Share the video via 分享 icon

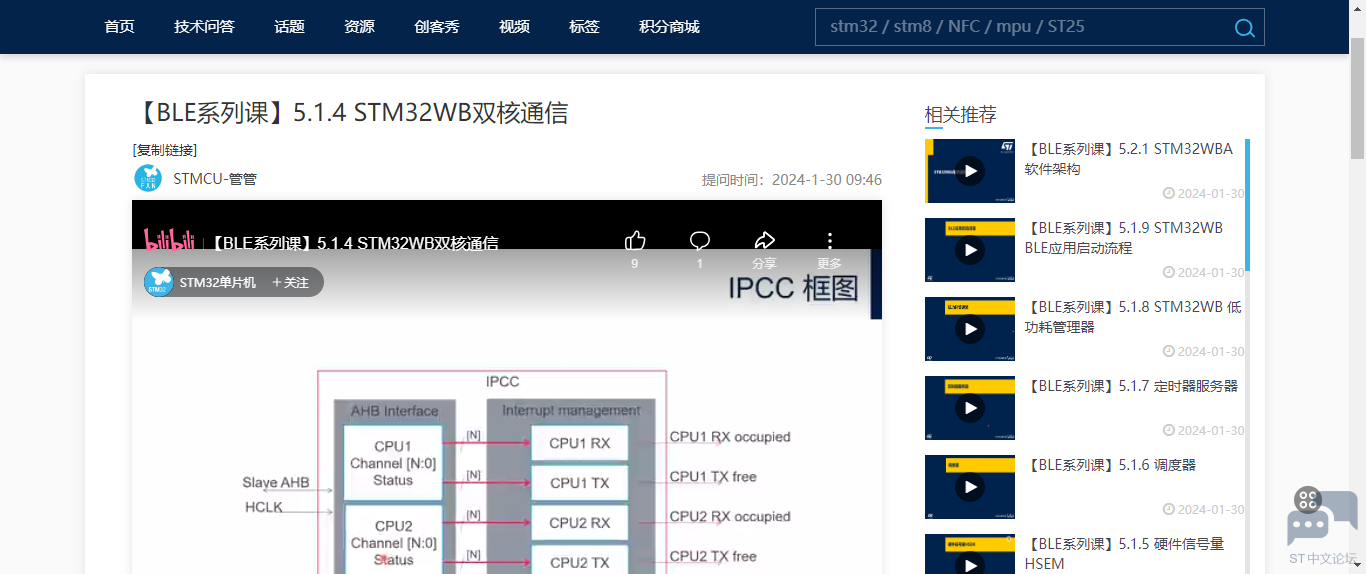pos(764,241)
